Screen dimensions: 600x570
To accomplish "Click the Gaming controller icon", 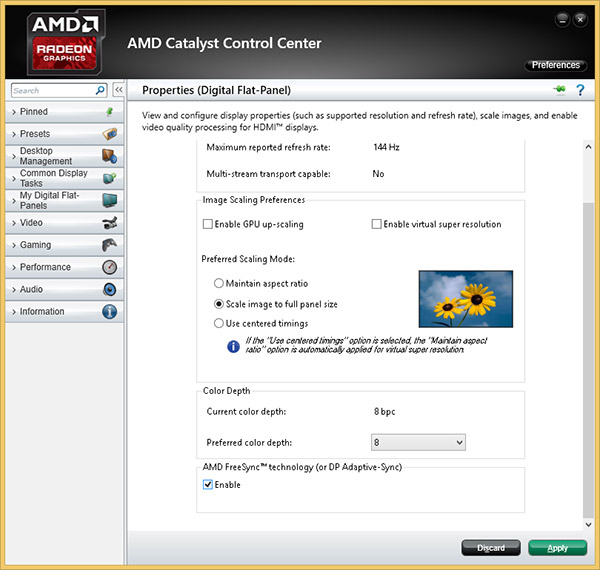I will point(110,245).
